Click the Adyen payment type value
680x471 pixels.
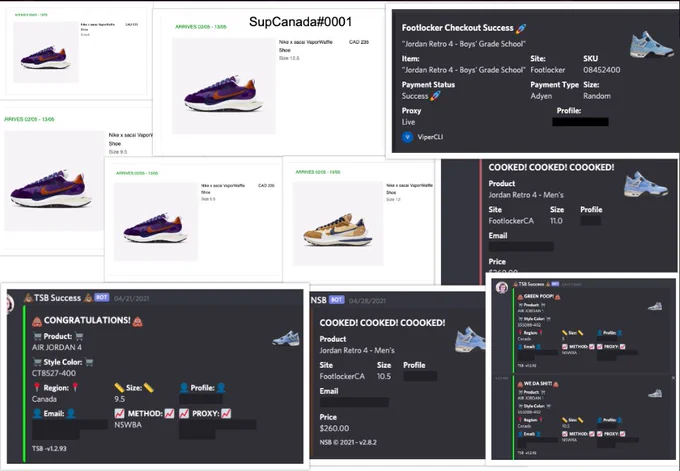coord(541,96)
